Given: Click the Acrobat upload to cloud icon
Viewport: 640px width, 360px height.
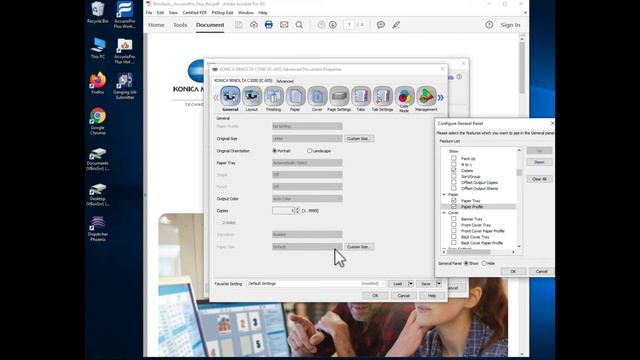Looking at the screenshot, I should click(x=253, y=25).
